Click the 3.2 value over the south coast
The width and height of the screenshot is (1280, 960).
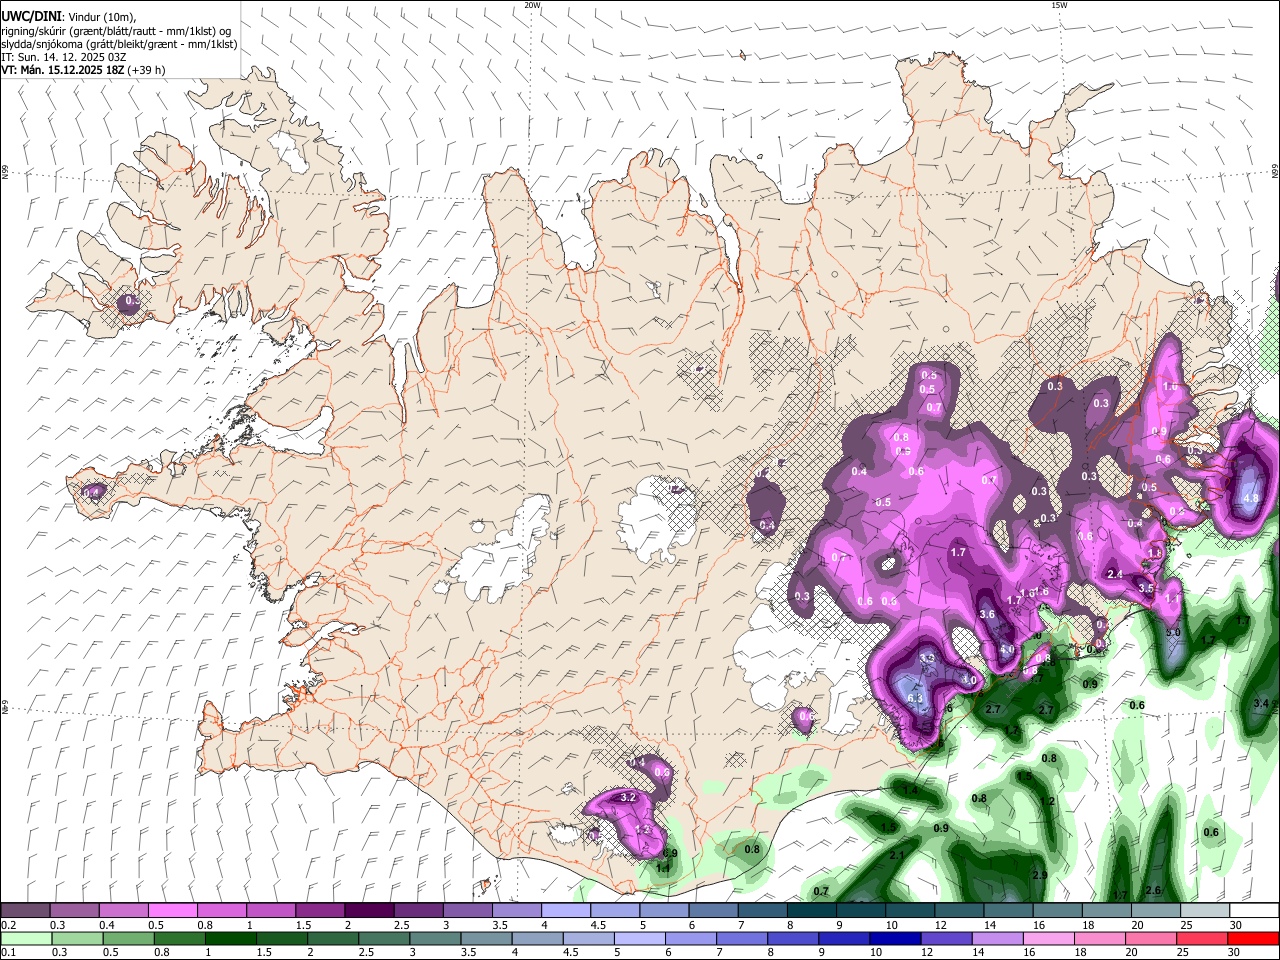click(x=628, y=797)
